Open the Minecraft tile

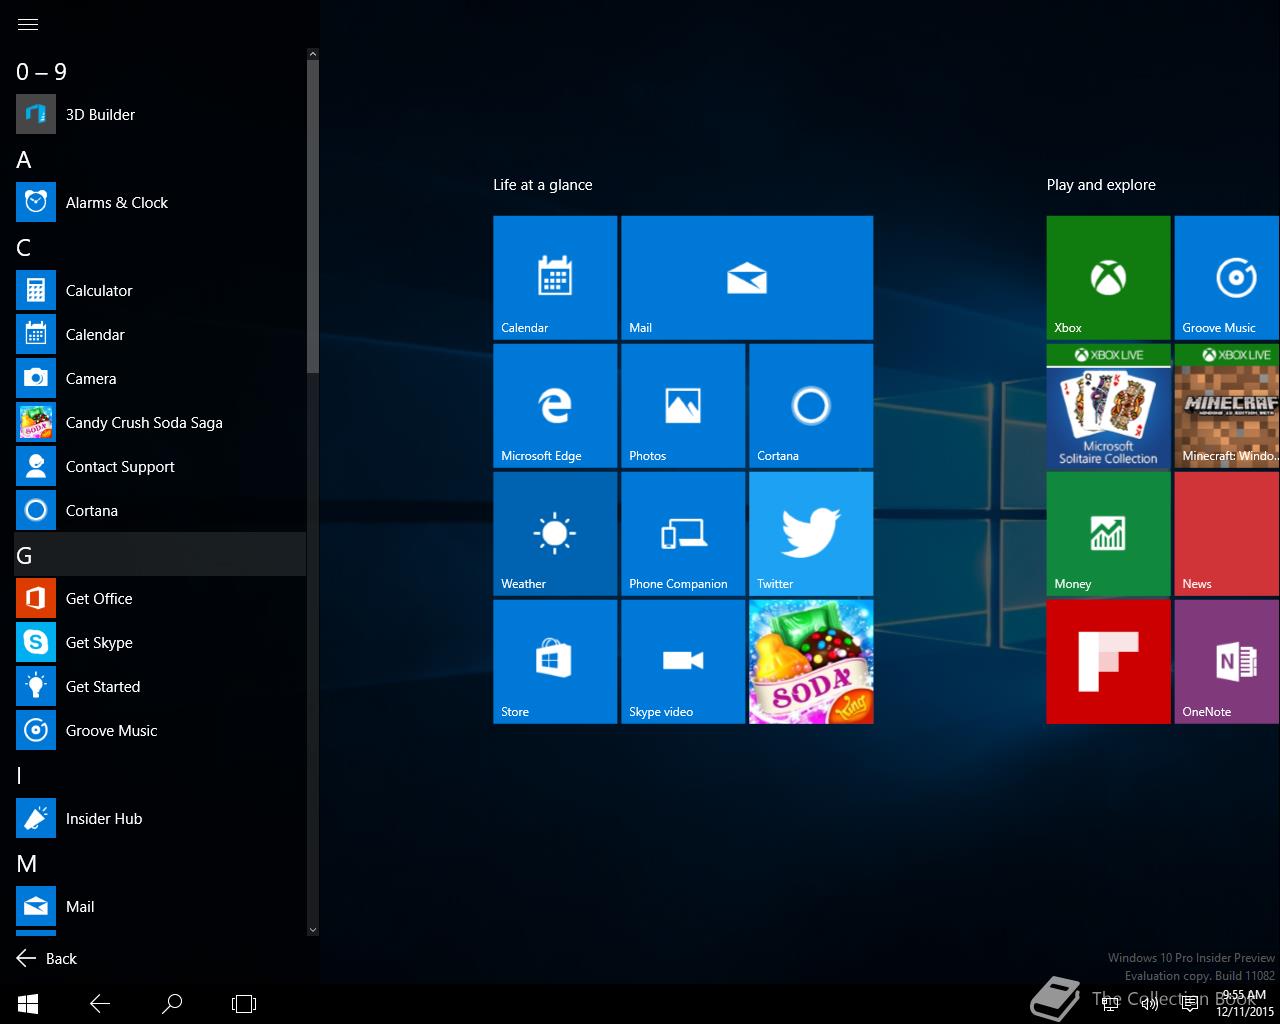1227,406
